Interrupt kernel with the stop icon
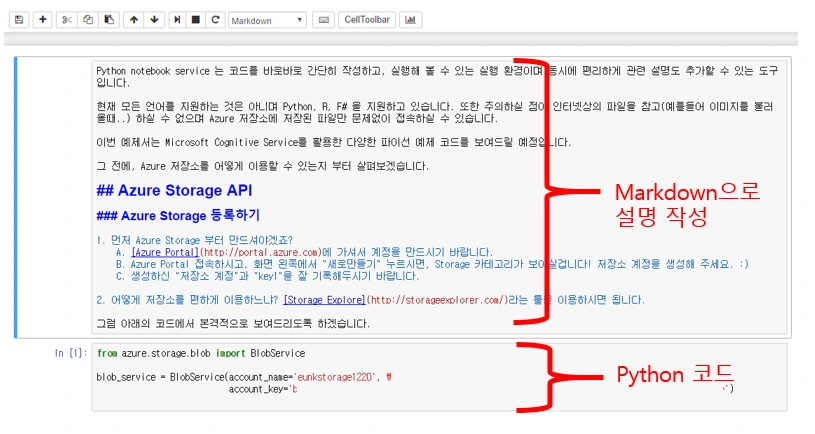The width and height of the screenshot is (815, 434). (x=196, y=20)
